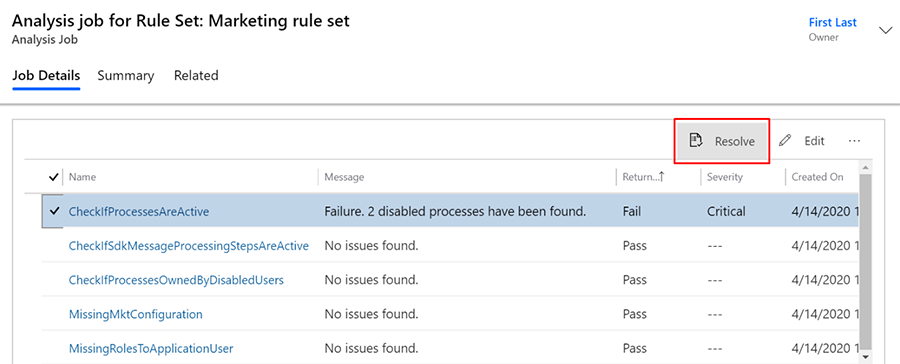
Task: Click 'No issues found.' in CheckIfSdkMessageProcessingStepsAreActive row
Action: pos(371,246)
